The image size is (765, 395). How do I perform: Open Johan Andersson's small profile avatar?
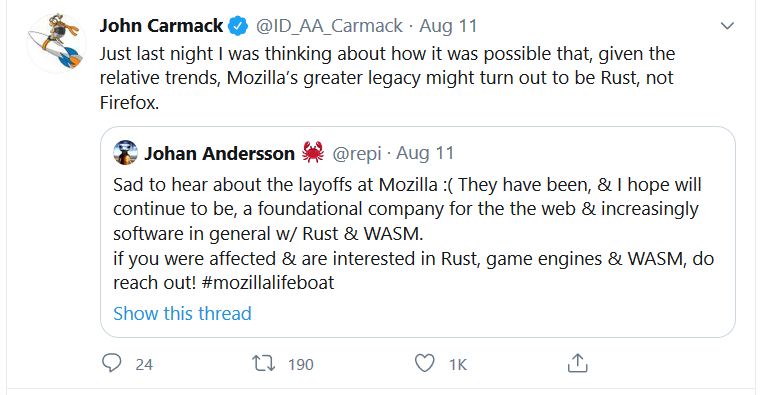[125, 153]
